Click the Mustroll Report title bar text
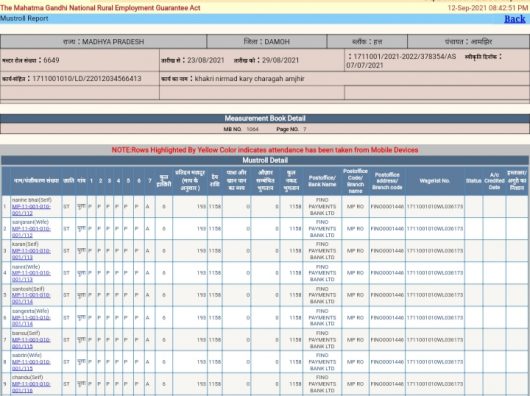530x396 pixels. [x=24, y=19]
